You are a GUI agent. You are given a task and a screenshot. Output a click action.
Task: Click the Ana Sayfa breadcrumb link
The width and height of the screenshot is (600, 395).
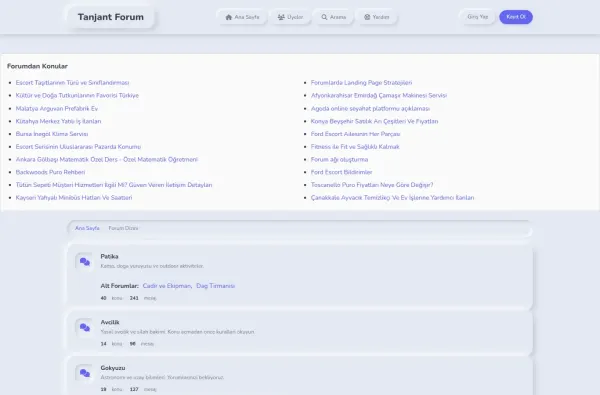tap(87, 228)
